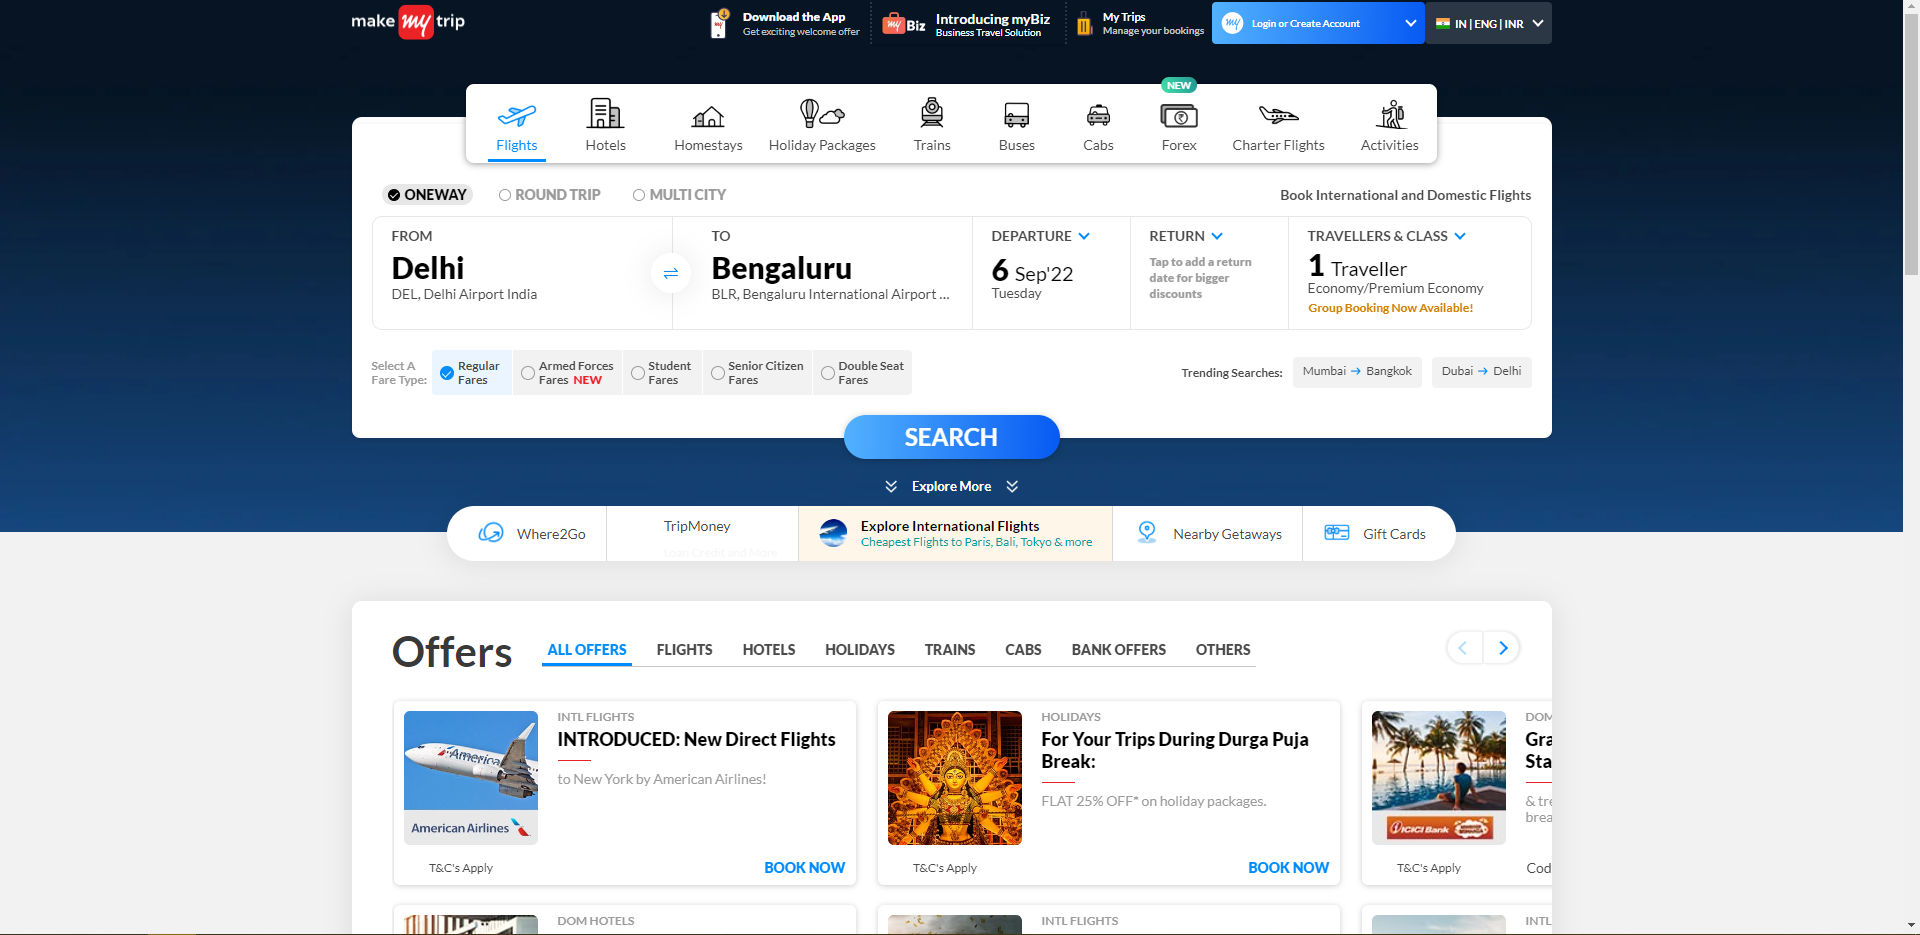Open the country and currency selector
1920x935 pixels.
point(1488,22)
